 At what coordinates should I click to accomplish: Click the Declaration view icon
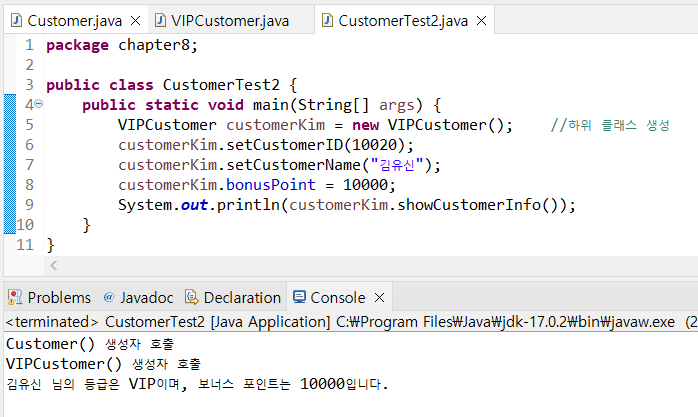pyautogui.click(x=192, y=297)
